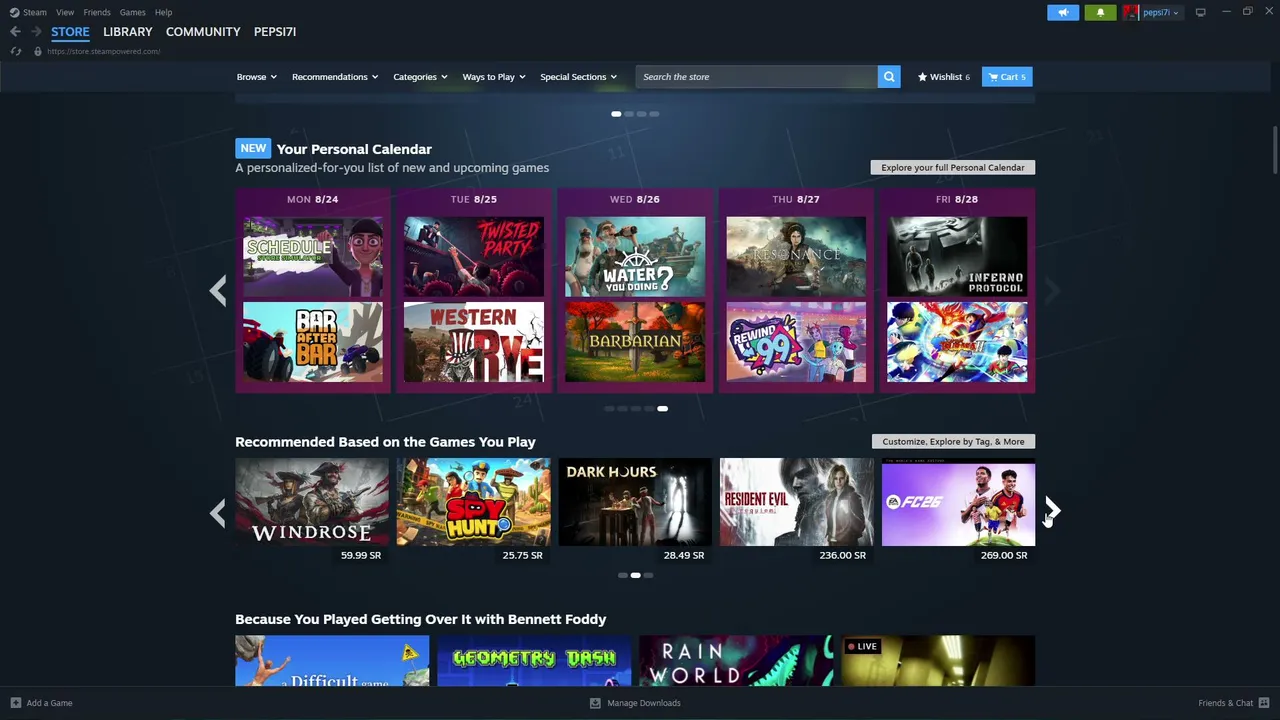
Task: Open the Categories dropdown
Action: pyautogui.click(x=420, y=77)
